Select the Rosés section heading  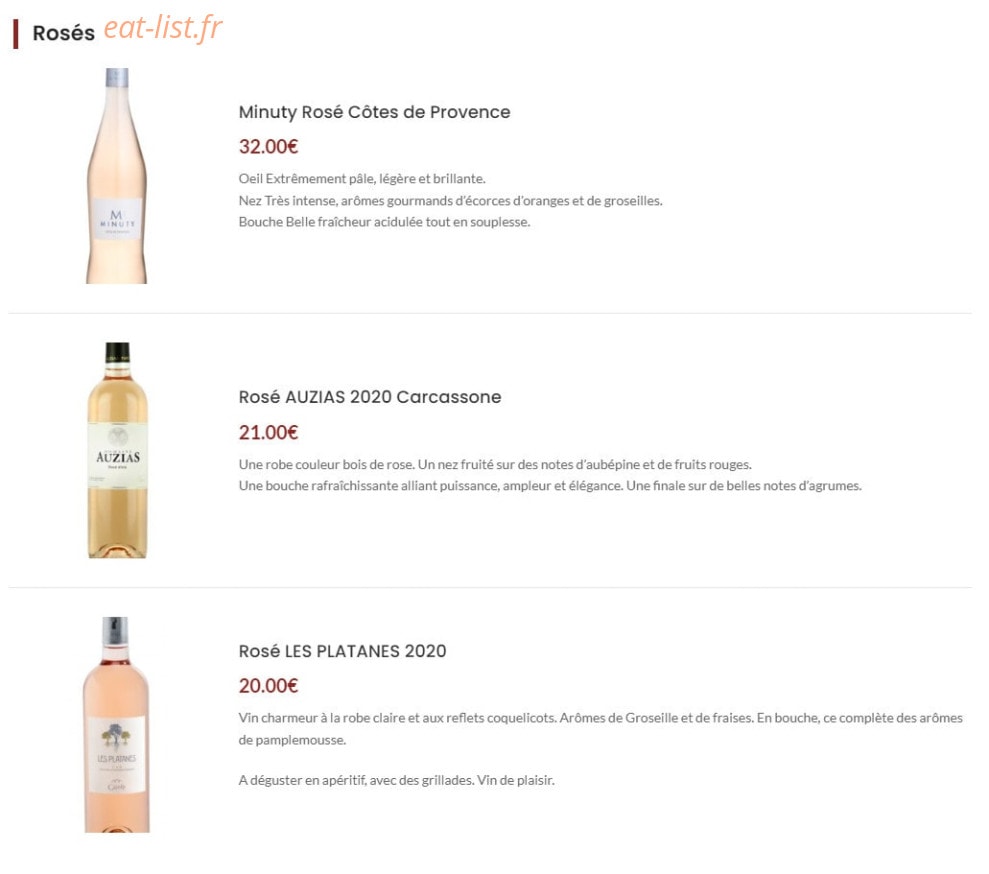point(63,33)
